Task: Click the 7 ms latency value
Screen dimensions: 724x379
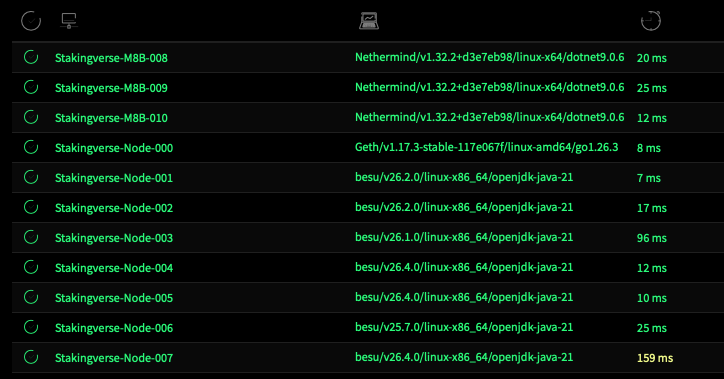Action: (649, 178)
